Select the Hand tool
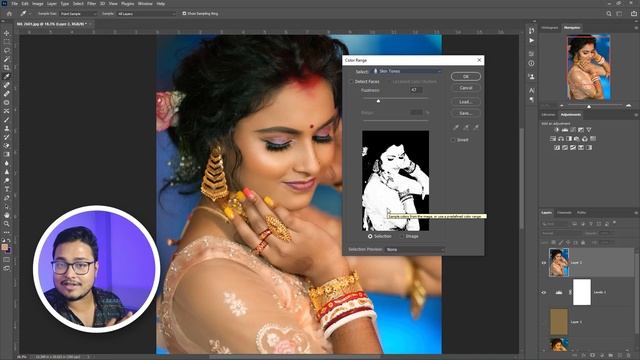 [x=7, y=215]
